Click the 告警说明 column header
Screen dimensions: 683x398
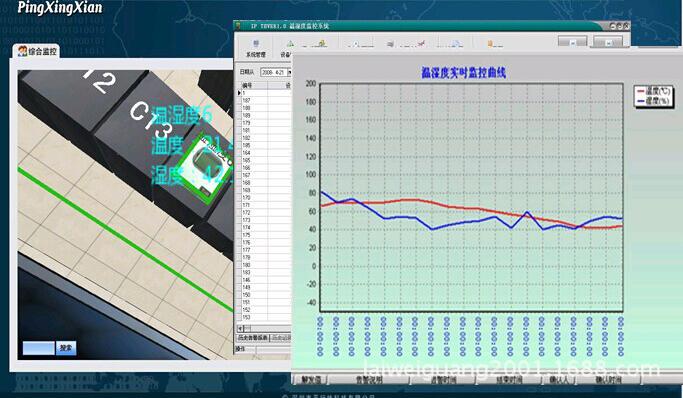click(x=369, y=380)
